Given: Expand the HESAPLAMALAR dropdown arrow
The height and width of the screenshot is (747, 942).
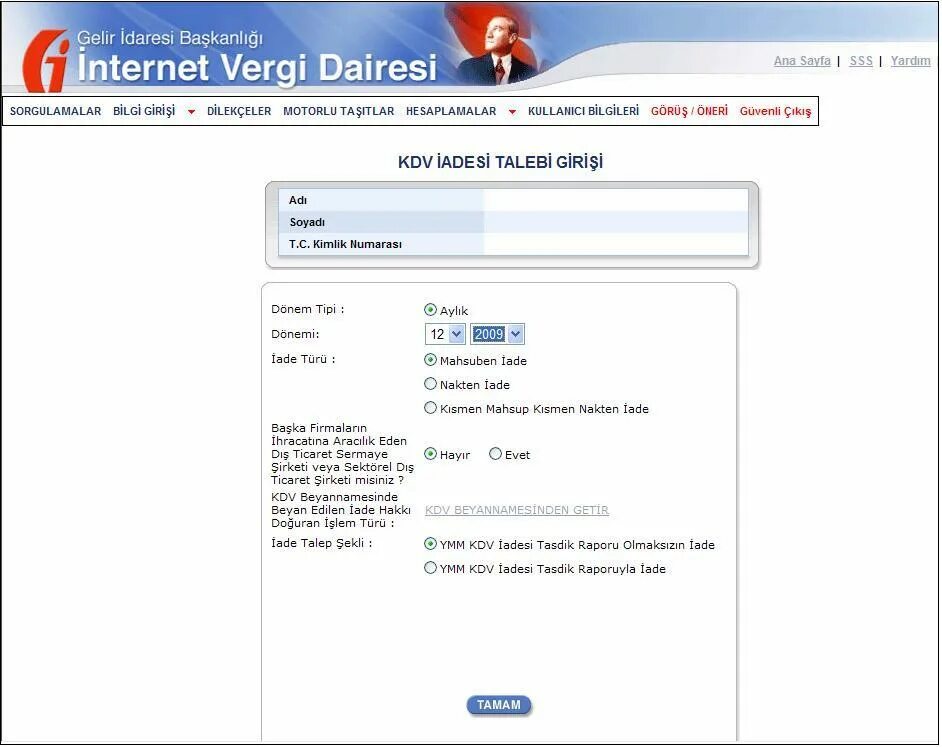Looking at the screenshot, I should (x=512, y=111).
